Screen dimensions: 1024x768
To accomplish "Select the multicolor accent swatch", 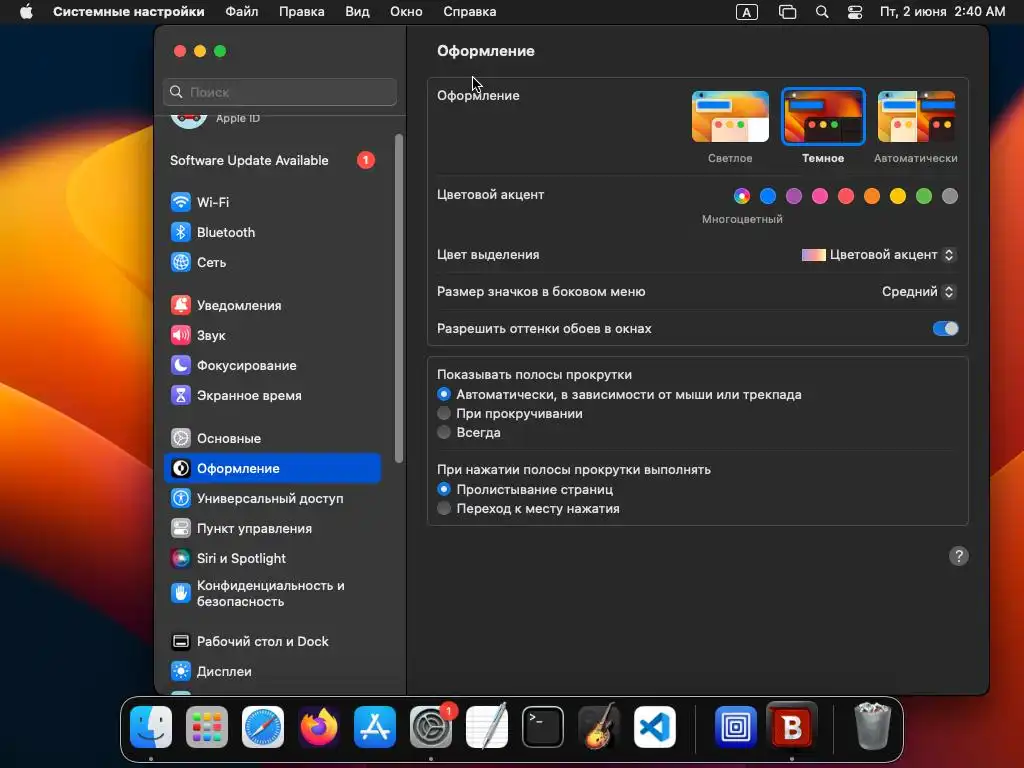I will (742, 196).
